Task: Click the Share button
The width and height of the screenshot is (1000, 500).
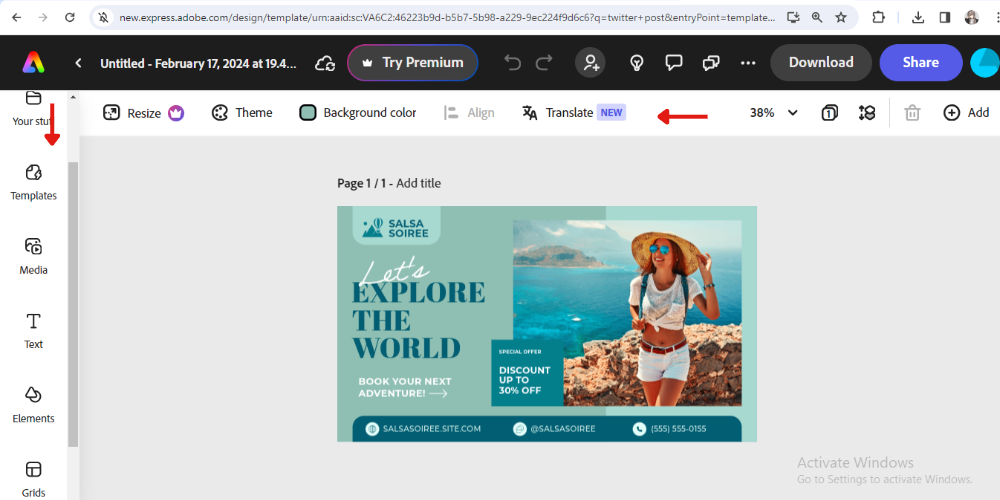Action: click(x=920, y=62)
